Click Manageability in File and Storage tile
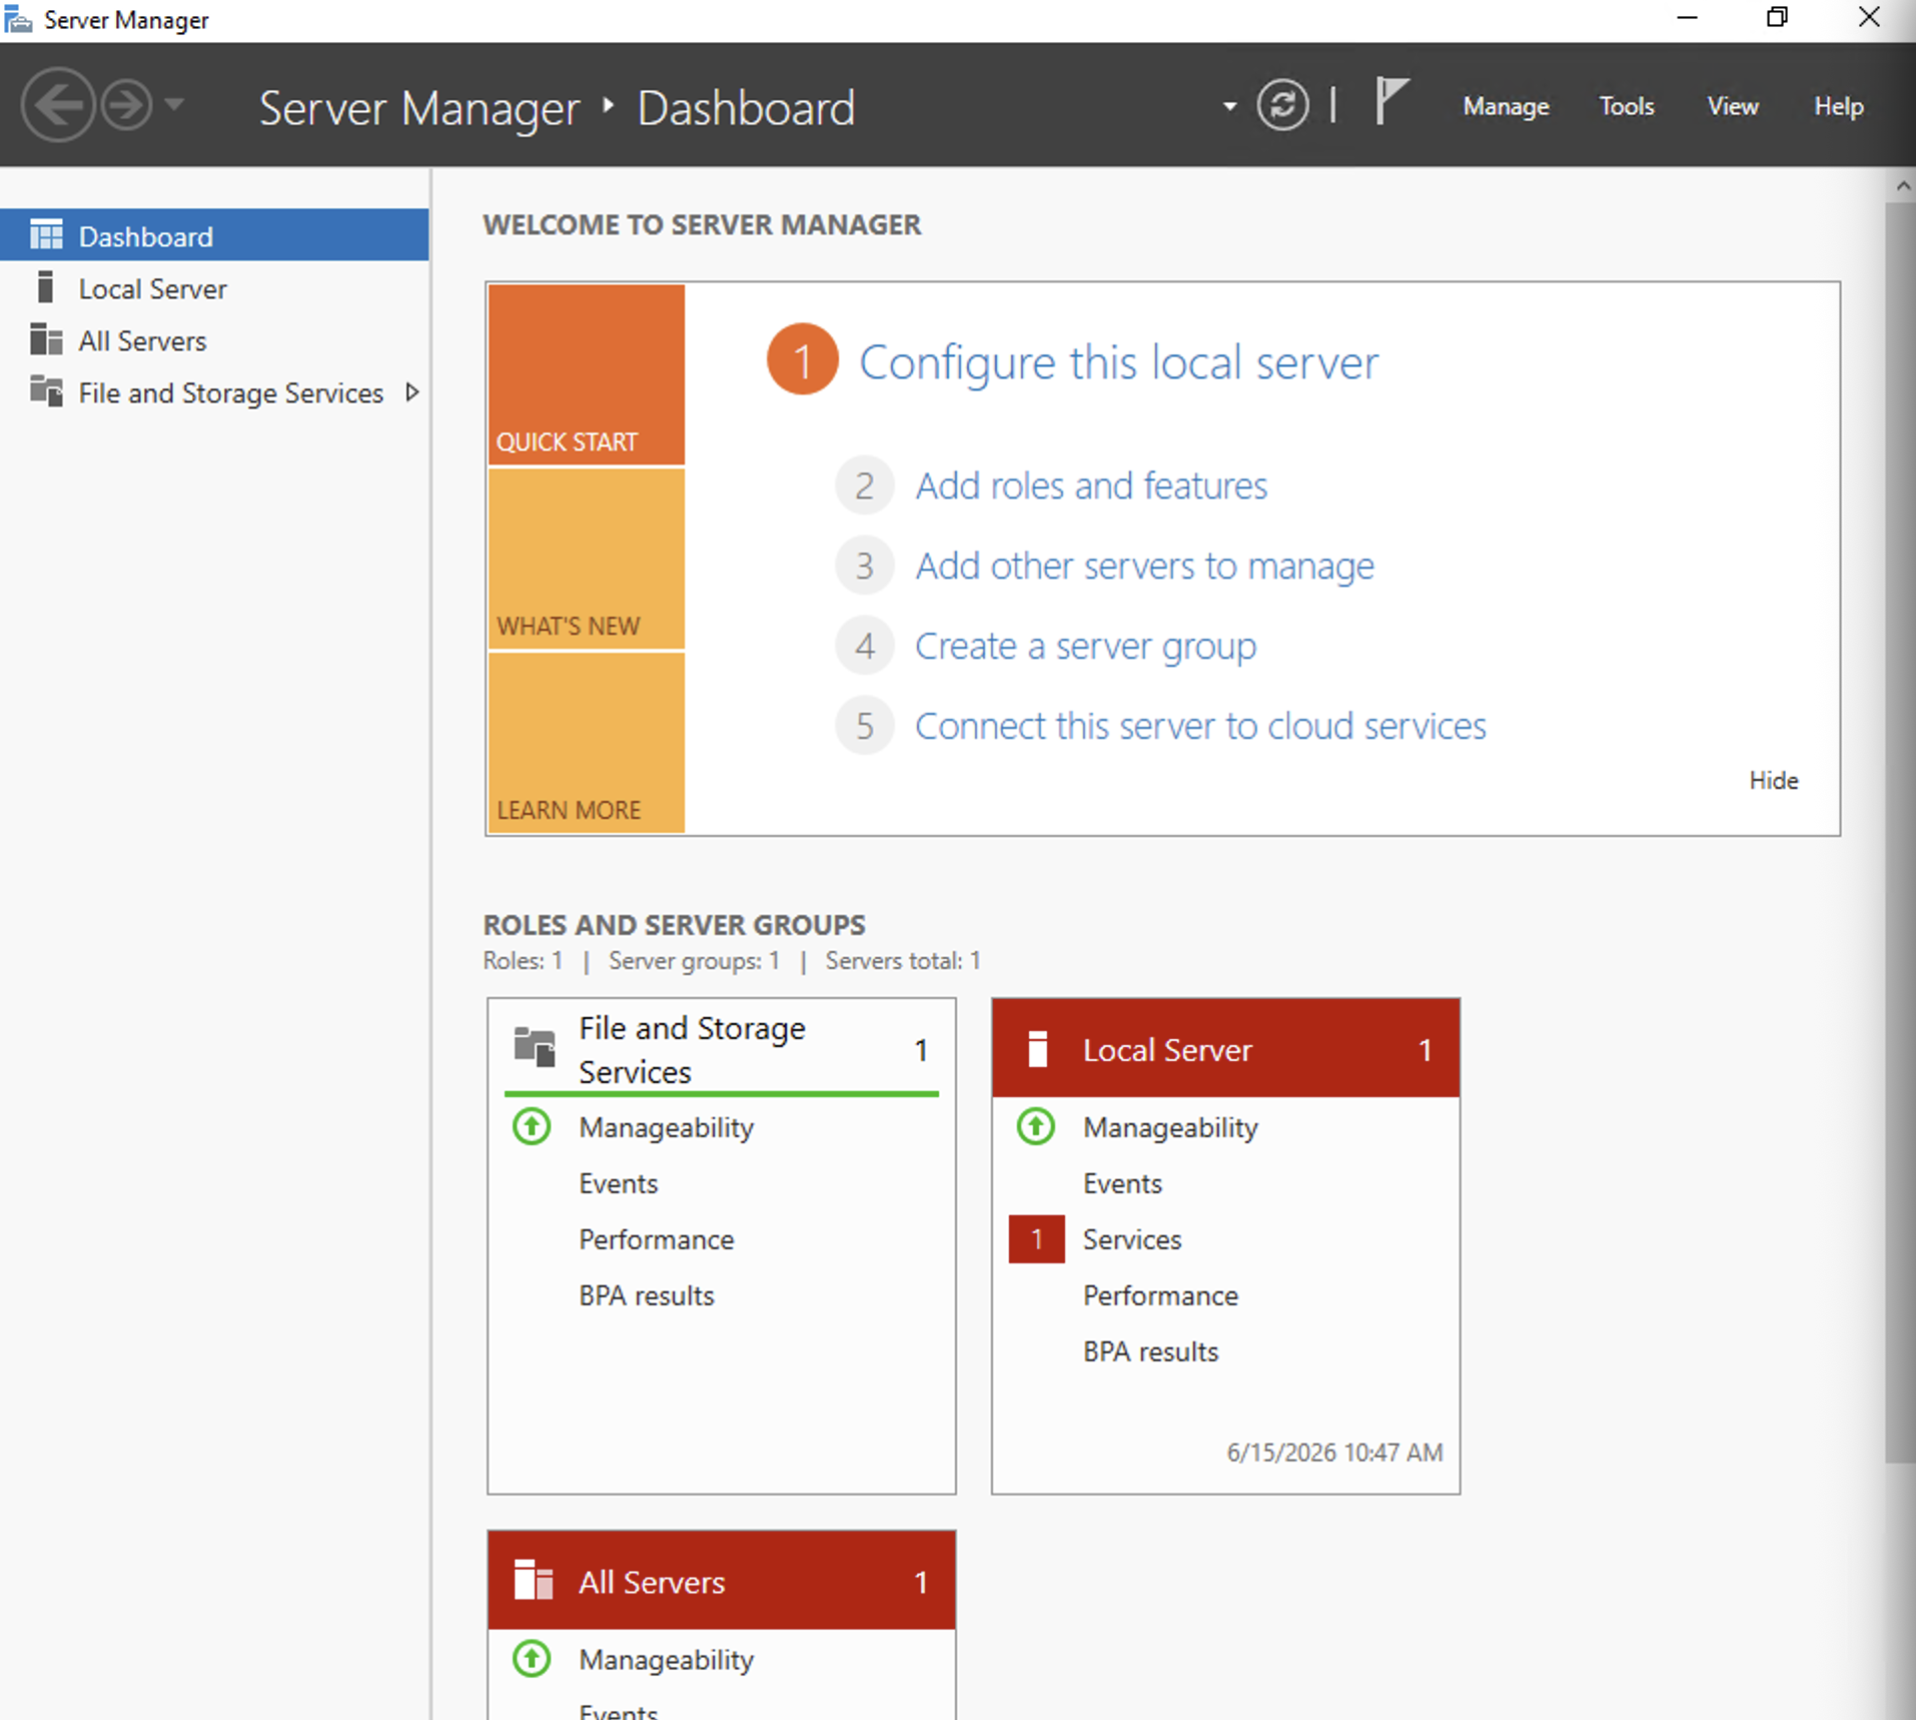Viewport: 1916px width, 1720px height. tap(666, 1127)
